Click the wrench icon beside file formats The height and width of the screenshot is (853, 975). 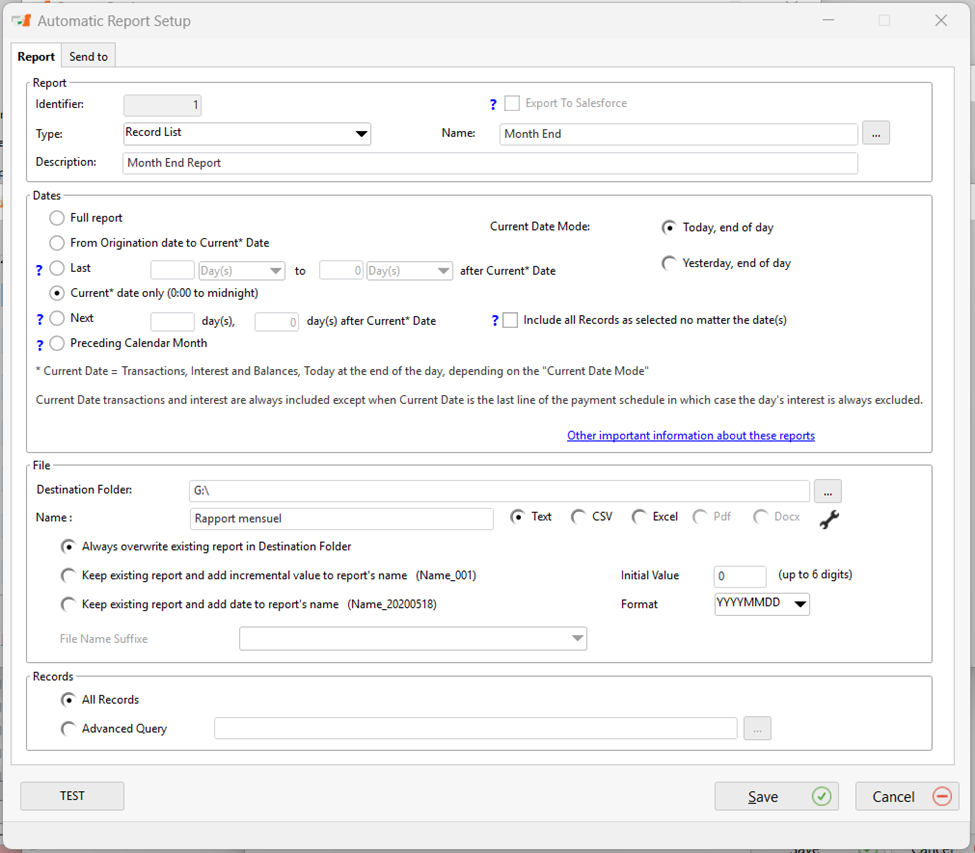(x=829, y=519)
